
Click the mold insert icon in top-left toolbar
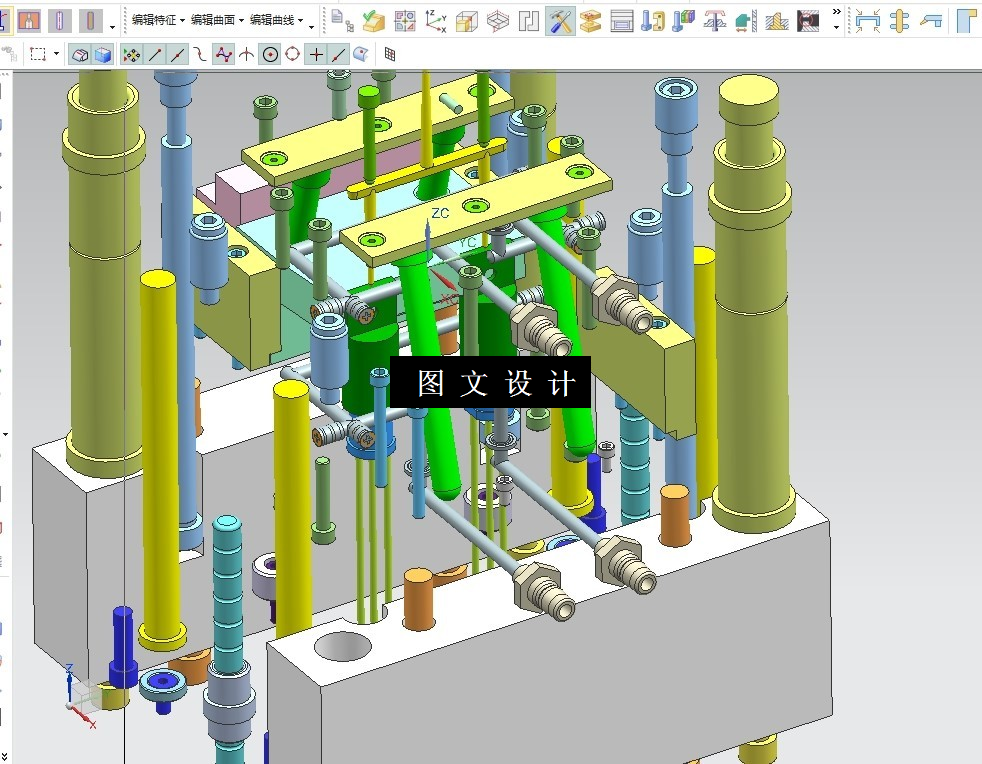[x=28, y=20]
